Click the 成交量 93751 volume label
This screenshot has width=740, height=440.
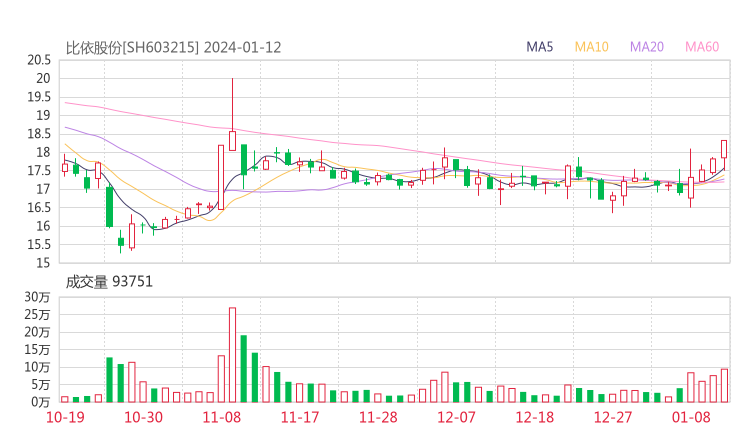point(109,282)
